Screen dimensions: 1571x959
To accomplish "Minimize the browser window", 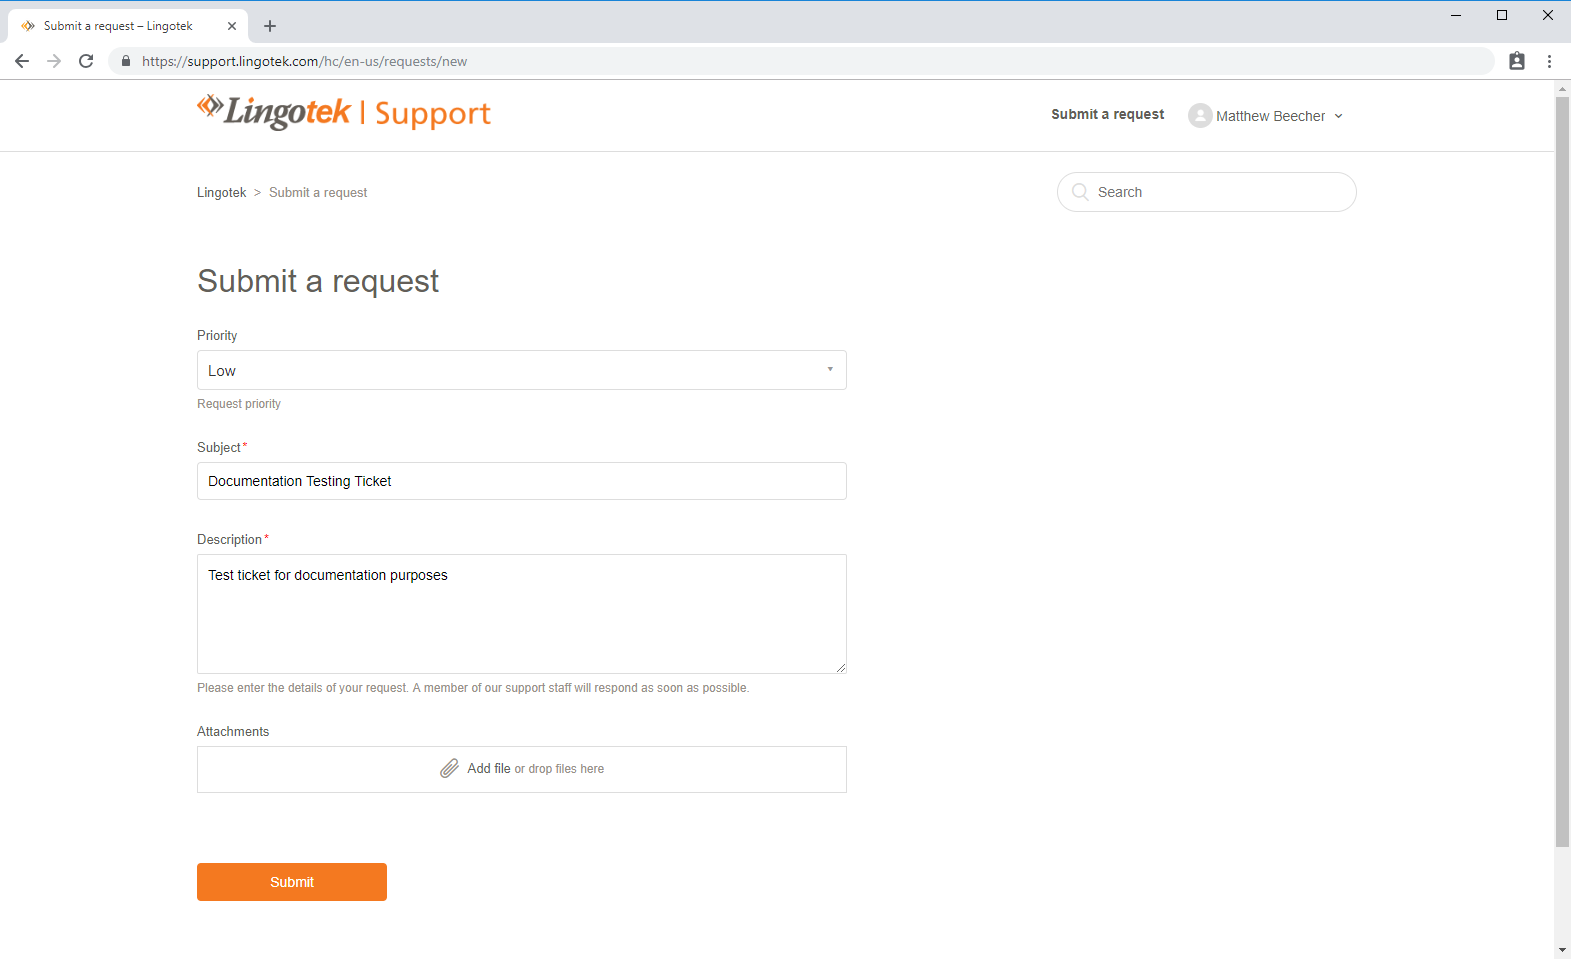I will 1456,15.
